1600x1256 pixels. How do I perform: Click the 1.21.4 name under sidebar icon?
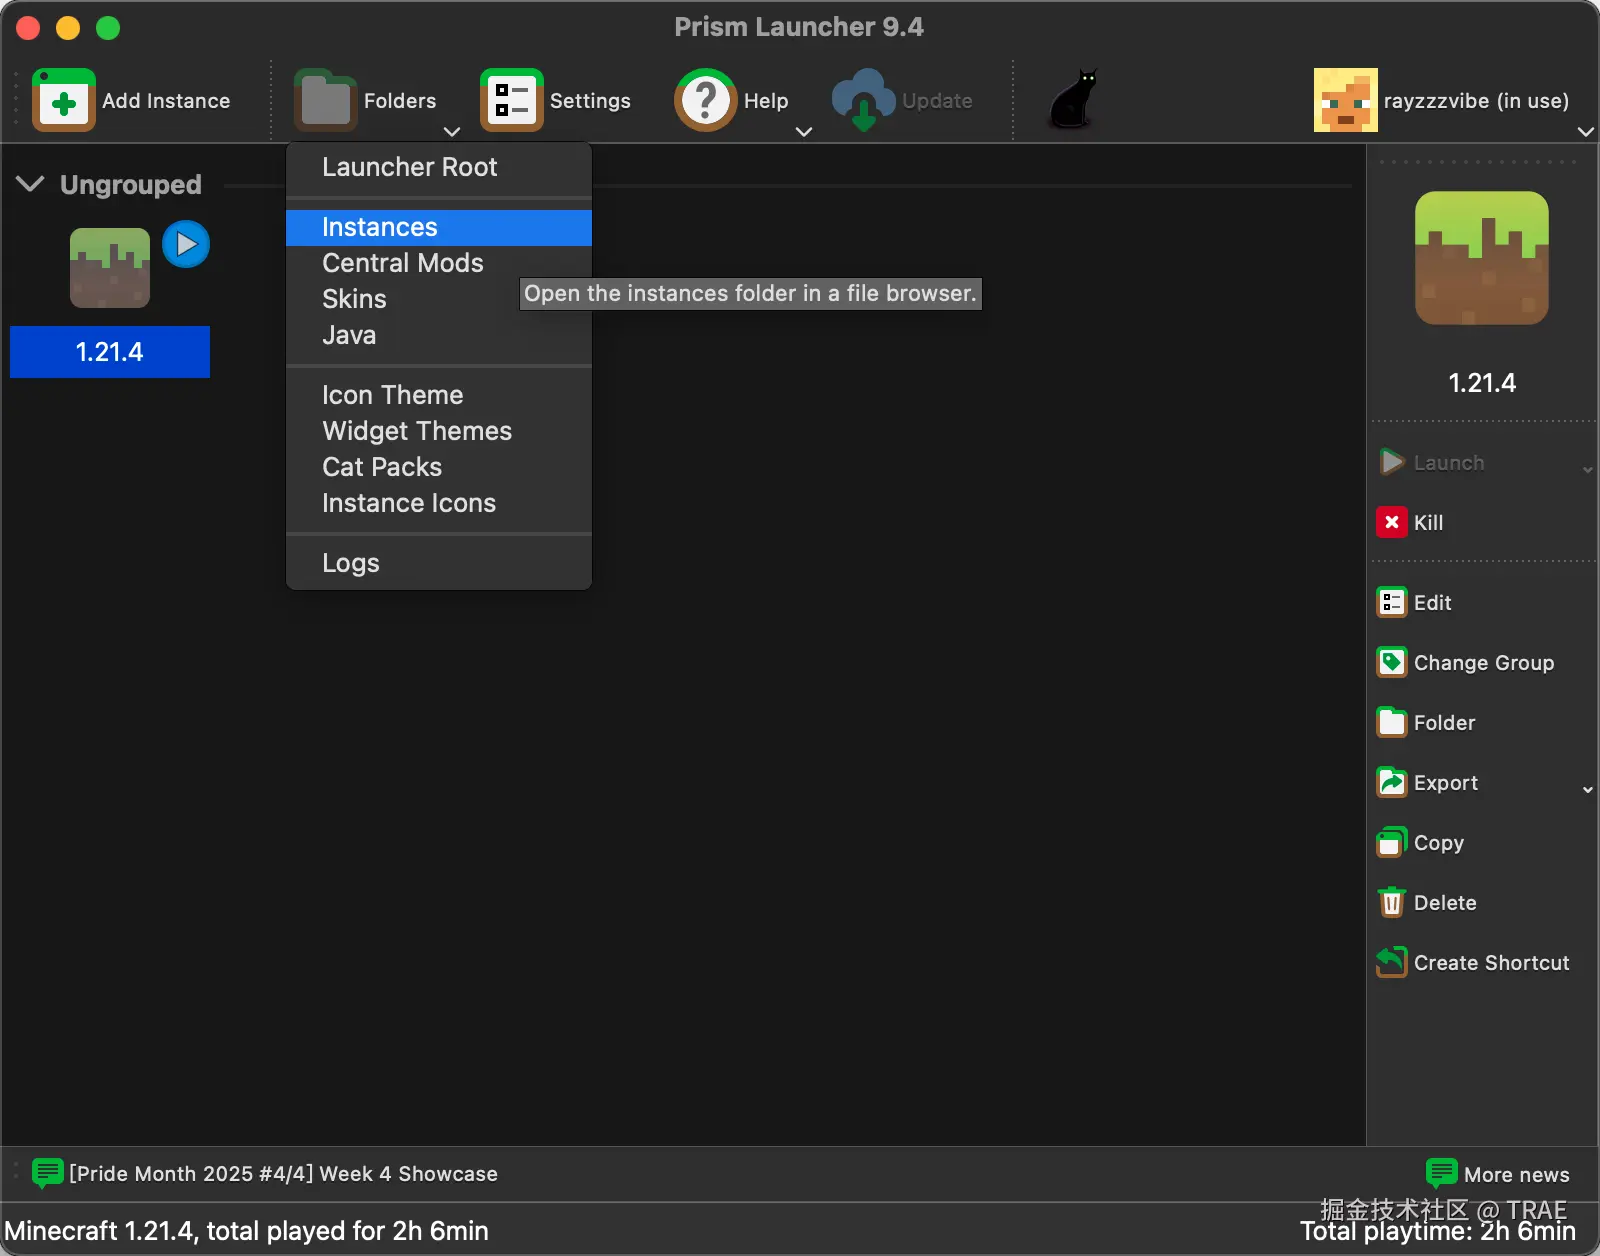tap(1482, 383)
